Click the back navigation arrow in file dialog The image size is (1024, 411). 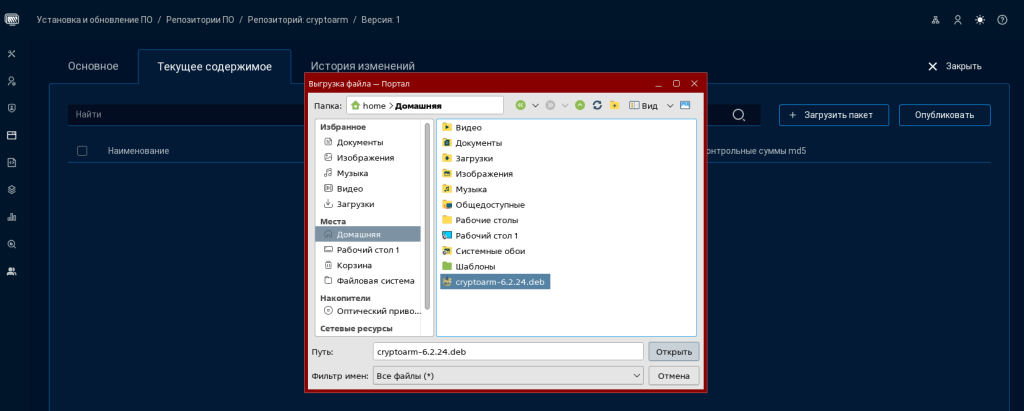coord(521,105)
